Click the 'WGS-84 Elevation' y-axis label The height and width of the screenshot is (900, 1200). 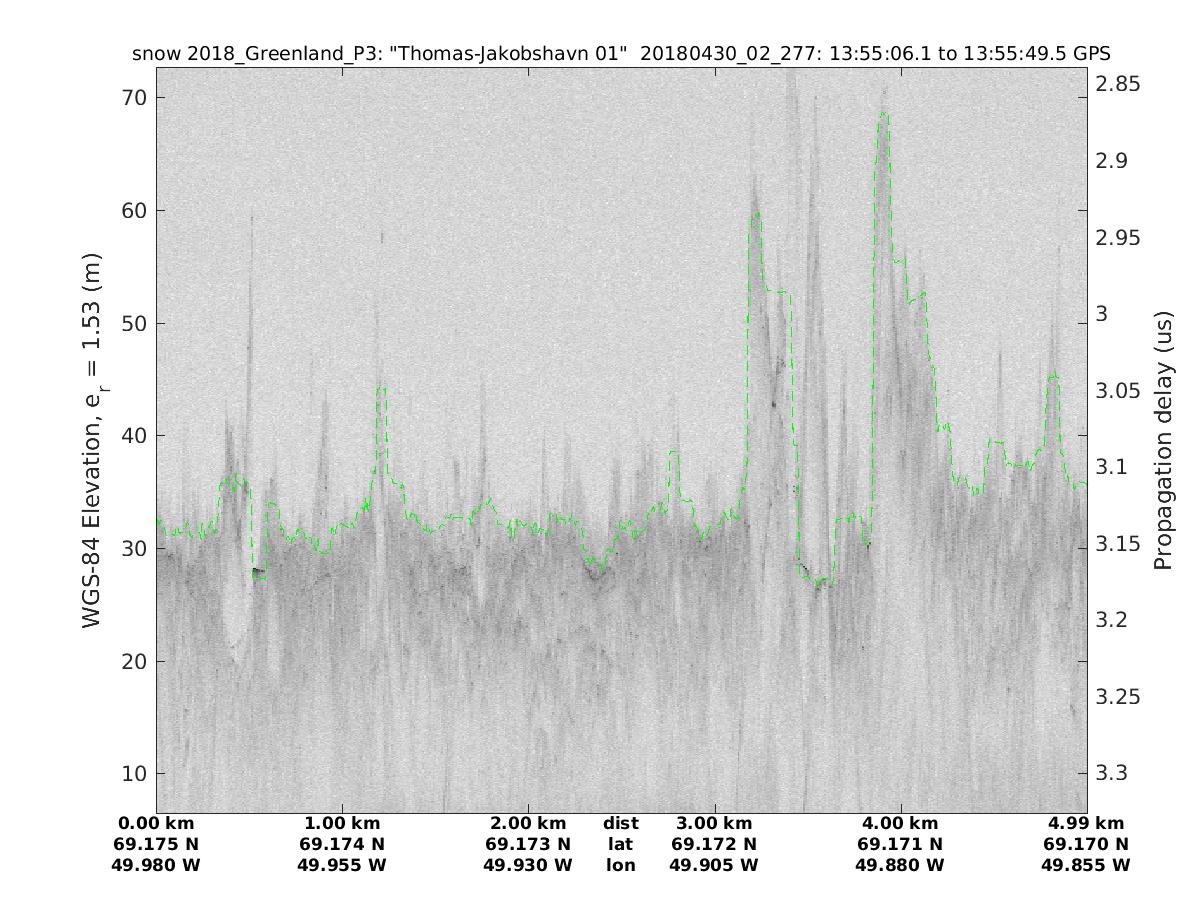pos(93,441)
